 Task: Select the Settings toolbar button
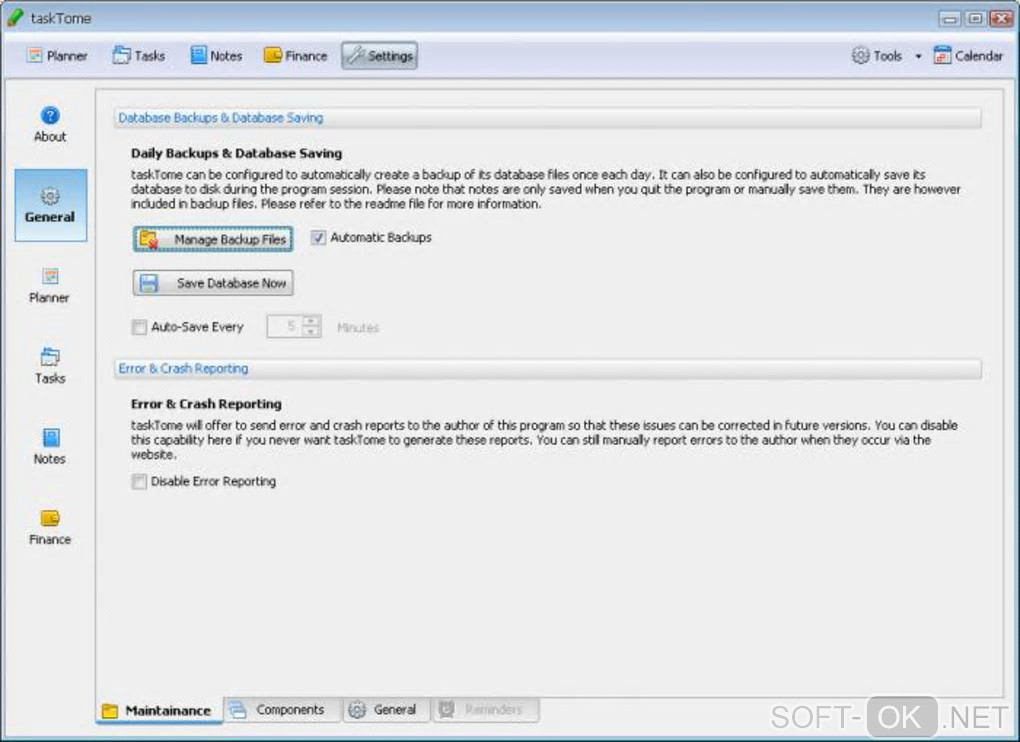point(379,56)
